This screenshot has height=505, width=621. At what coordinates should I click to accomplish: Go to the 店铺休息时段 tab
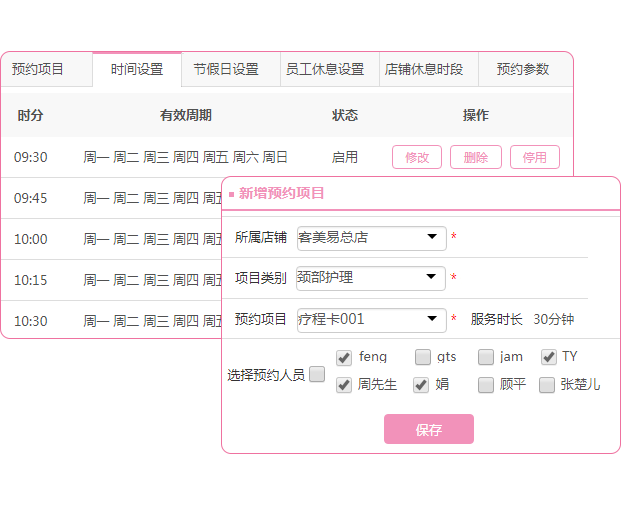424,70
